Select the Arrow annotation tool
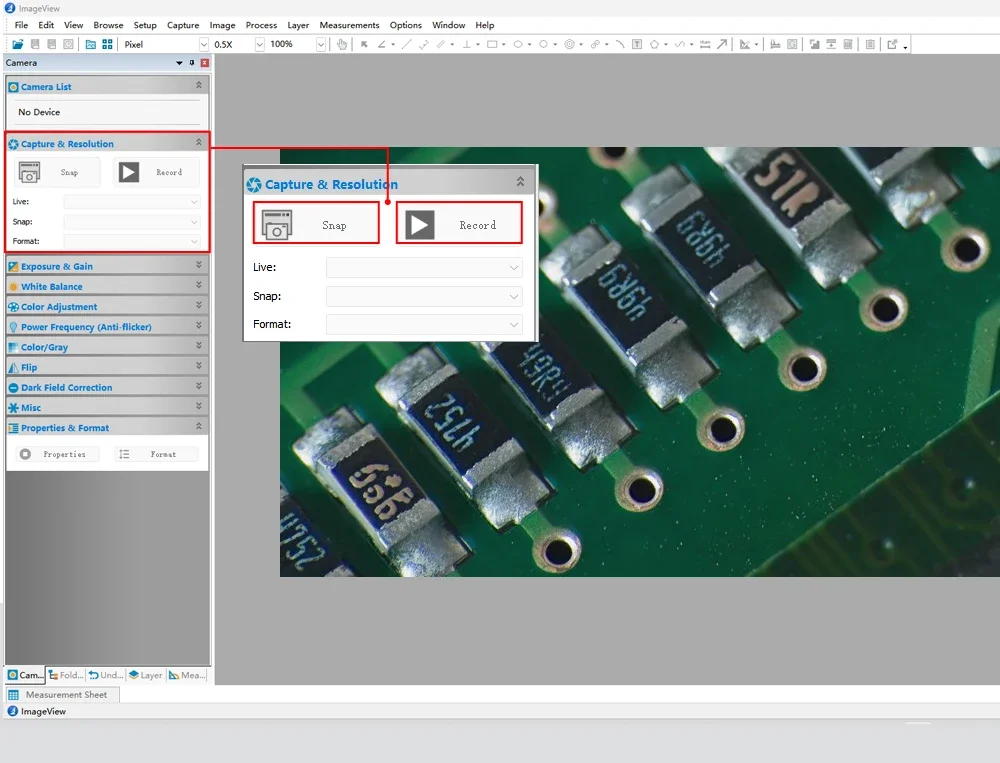The height and width of the screenshot is (763, 1000). [x=722, y=44]
